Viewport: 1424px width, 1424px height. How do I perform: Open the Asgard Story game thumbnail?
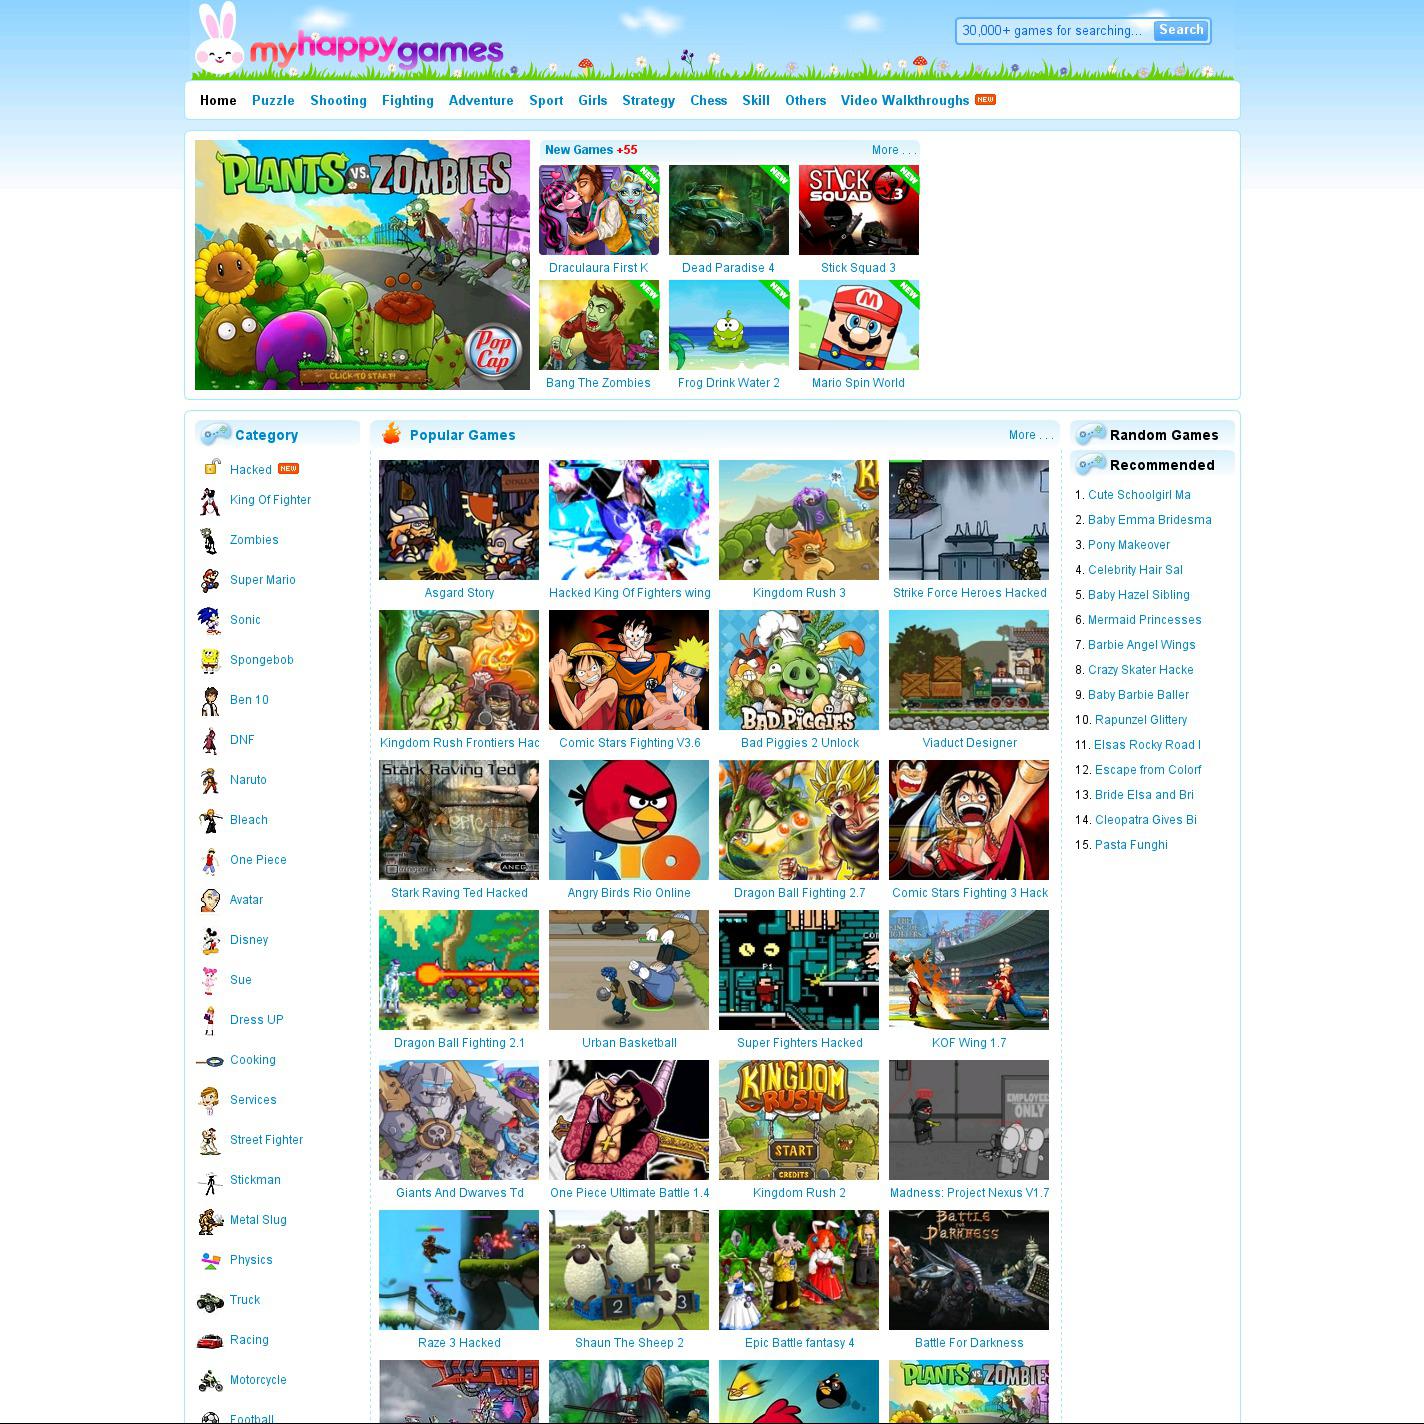(459, 520)
